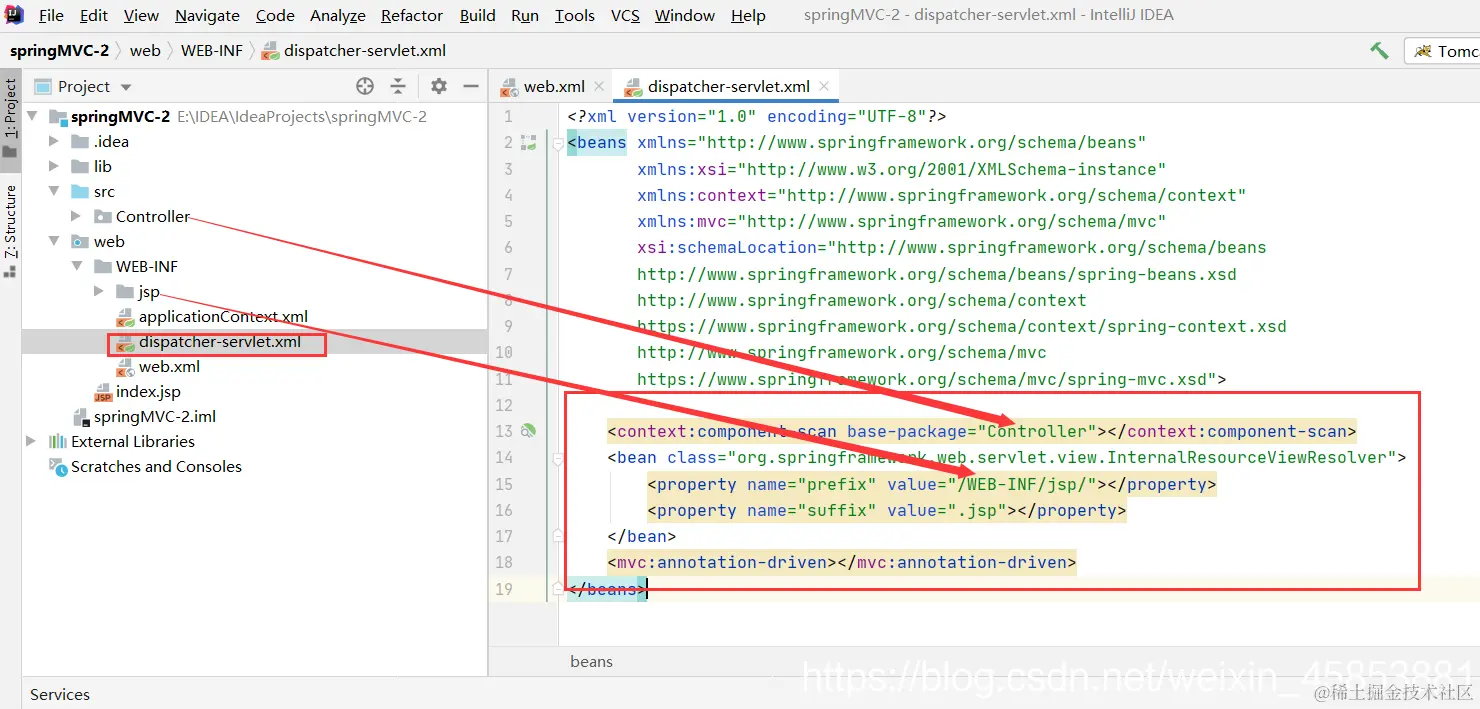Open the Tomcat run configuration dropdown
Image resolution: width=1480 pixels, height=709 pixels.
pos(1443,51)
